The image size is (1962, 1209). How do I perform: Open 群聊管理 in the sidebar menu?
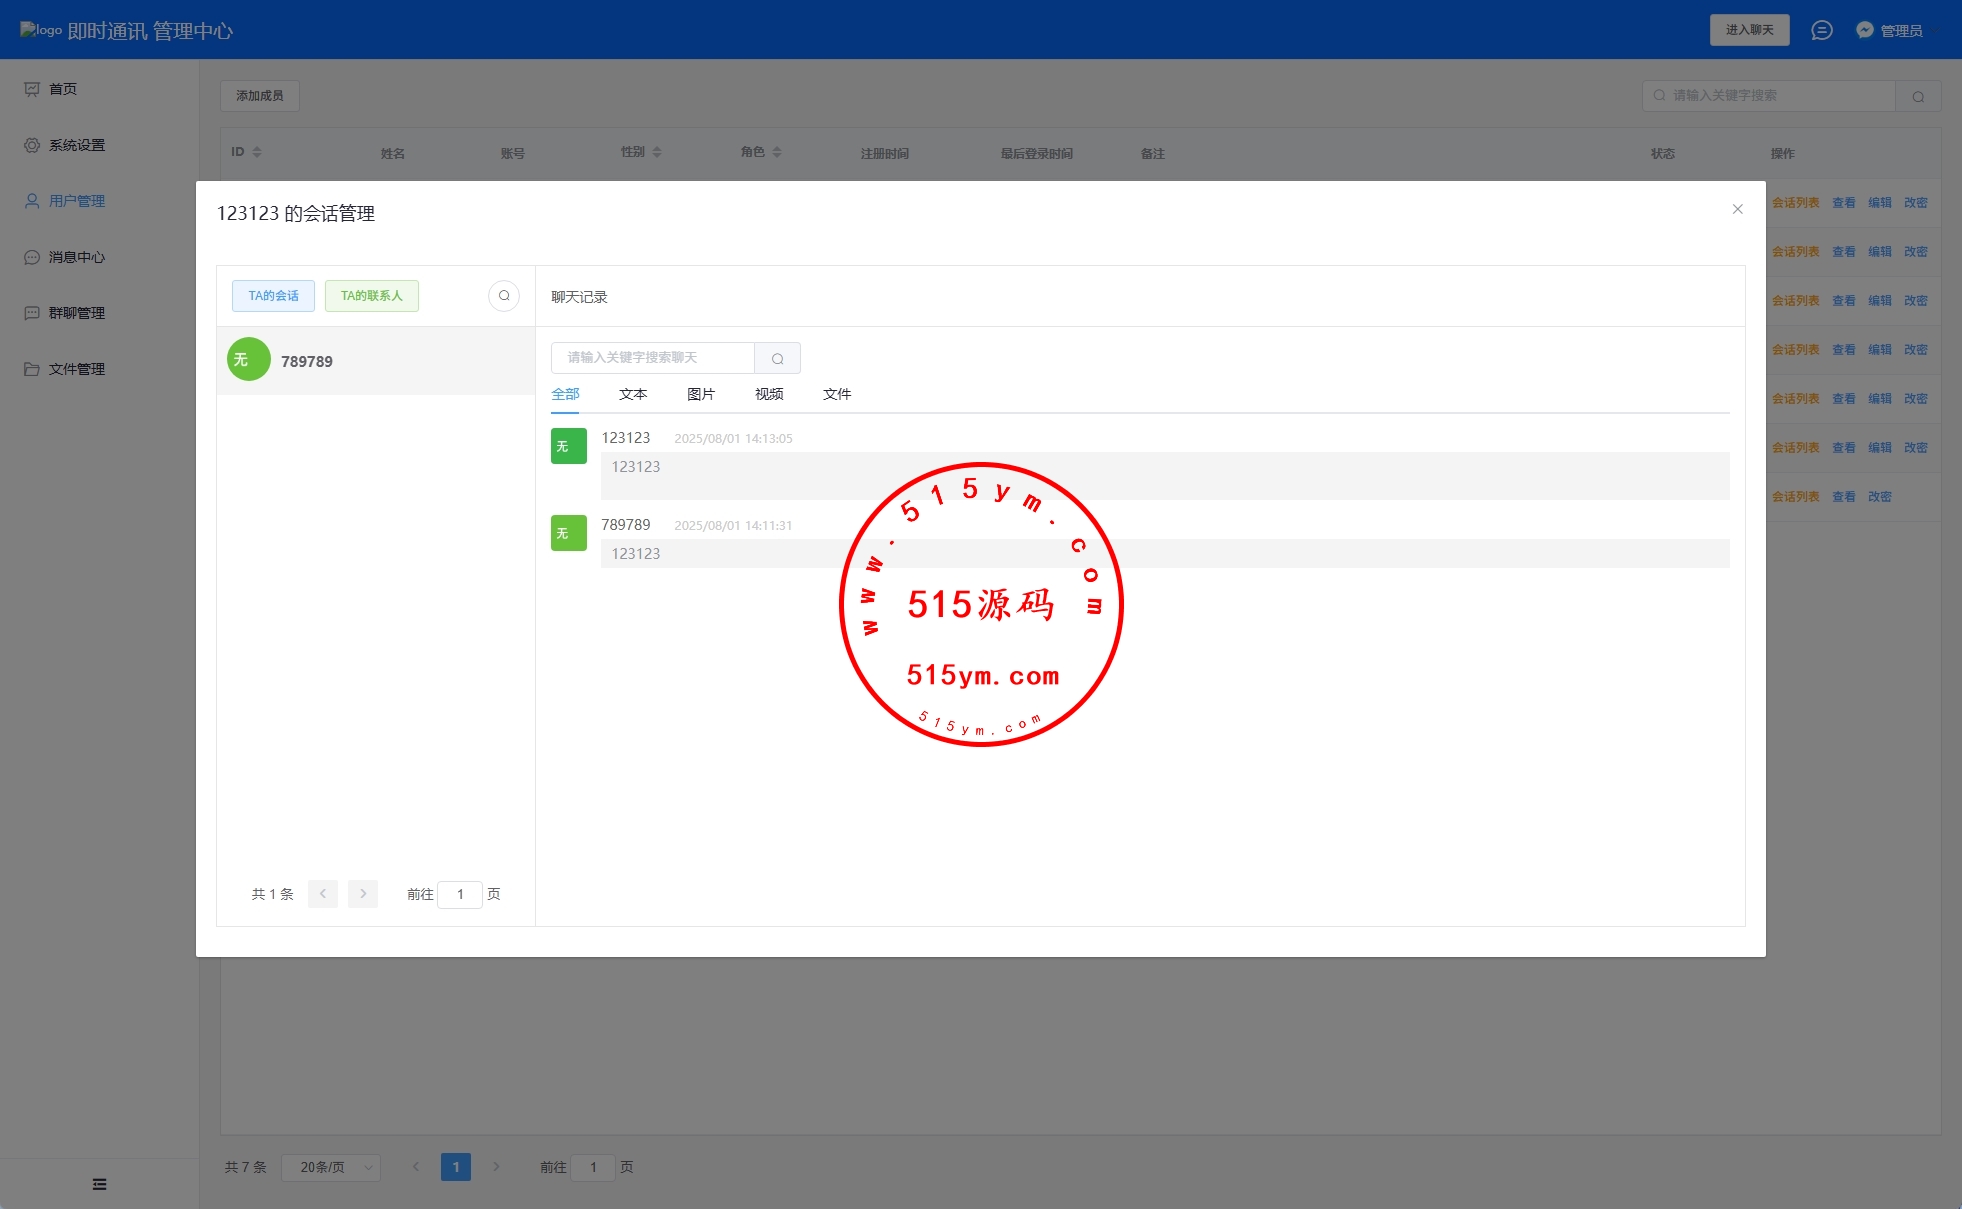pos(76,313)
